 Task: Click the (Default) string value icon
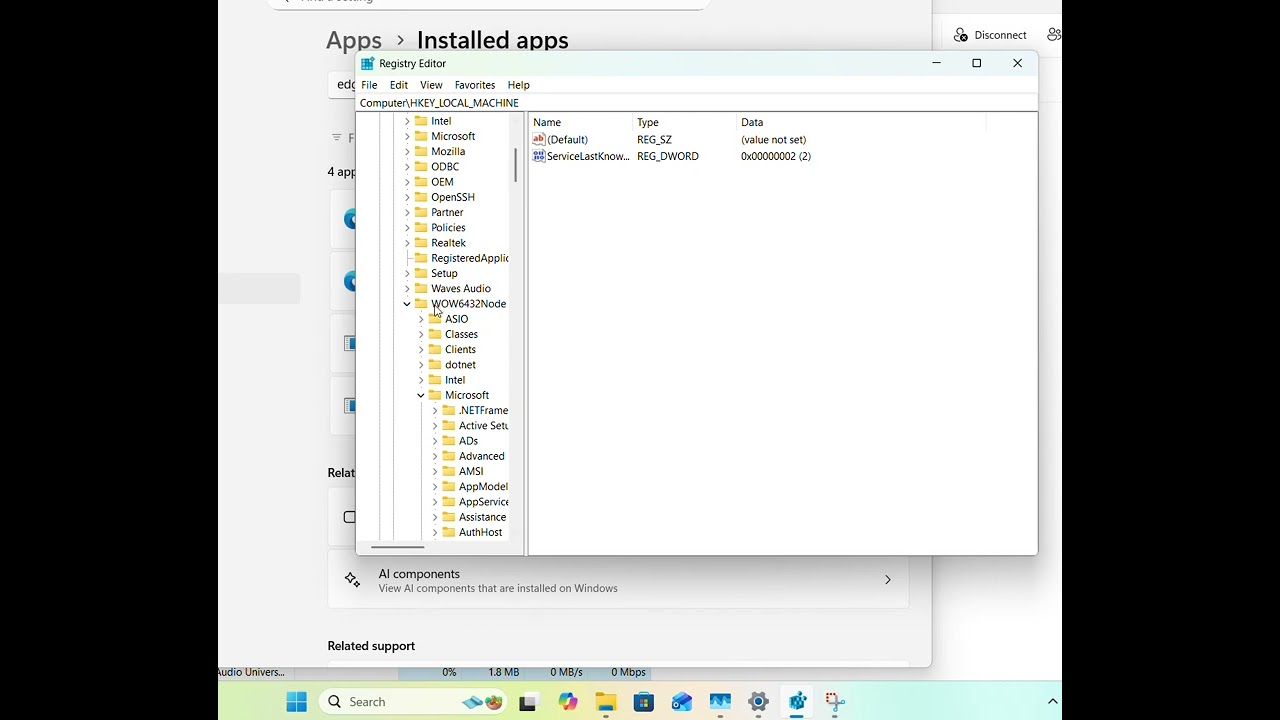[x=539, y=140]
